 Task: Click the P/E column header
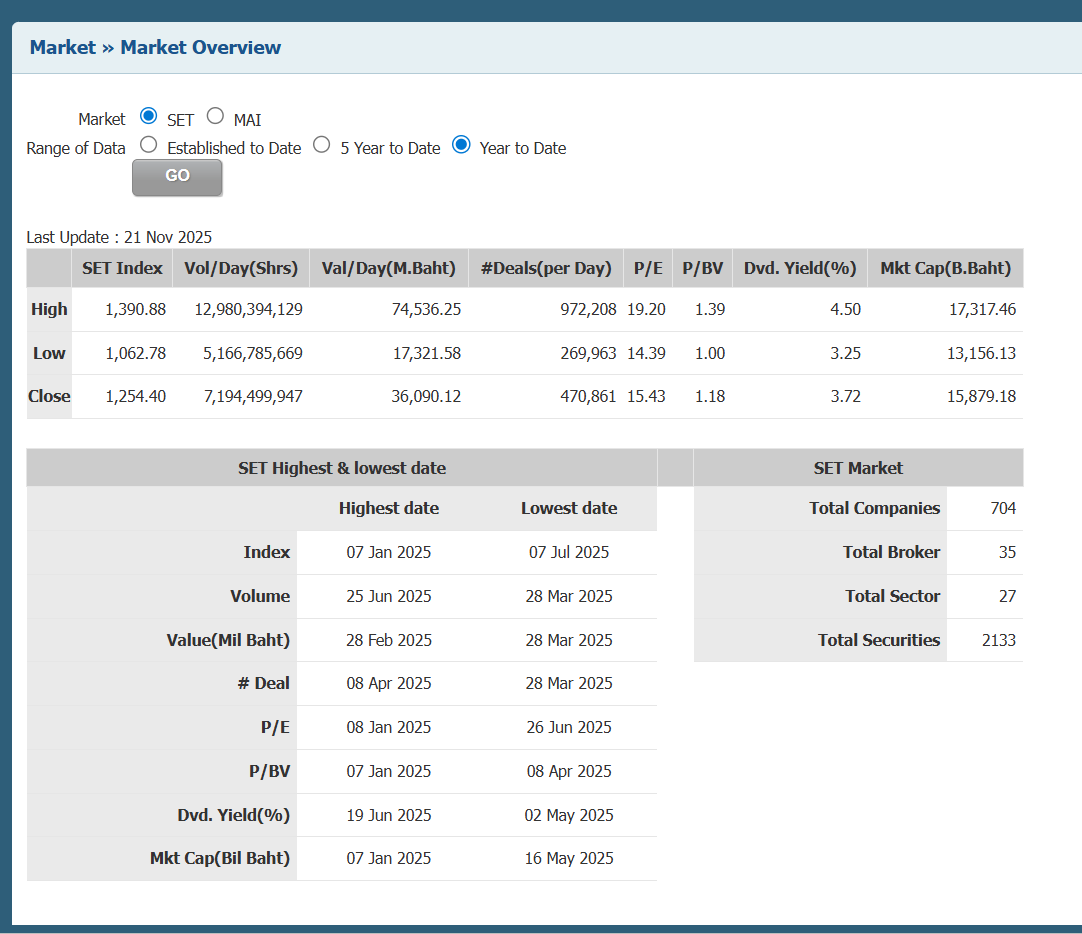click(648, 268)
